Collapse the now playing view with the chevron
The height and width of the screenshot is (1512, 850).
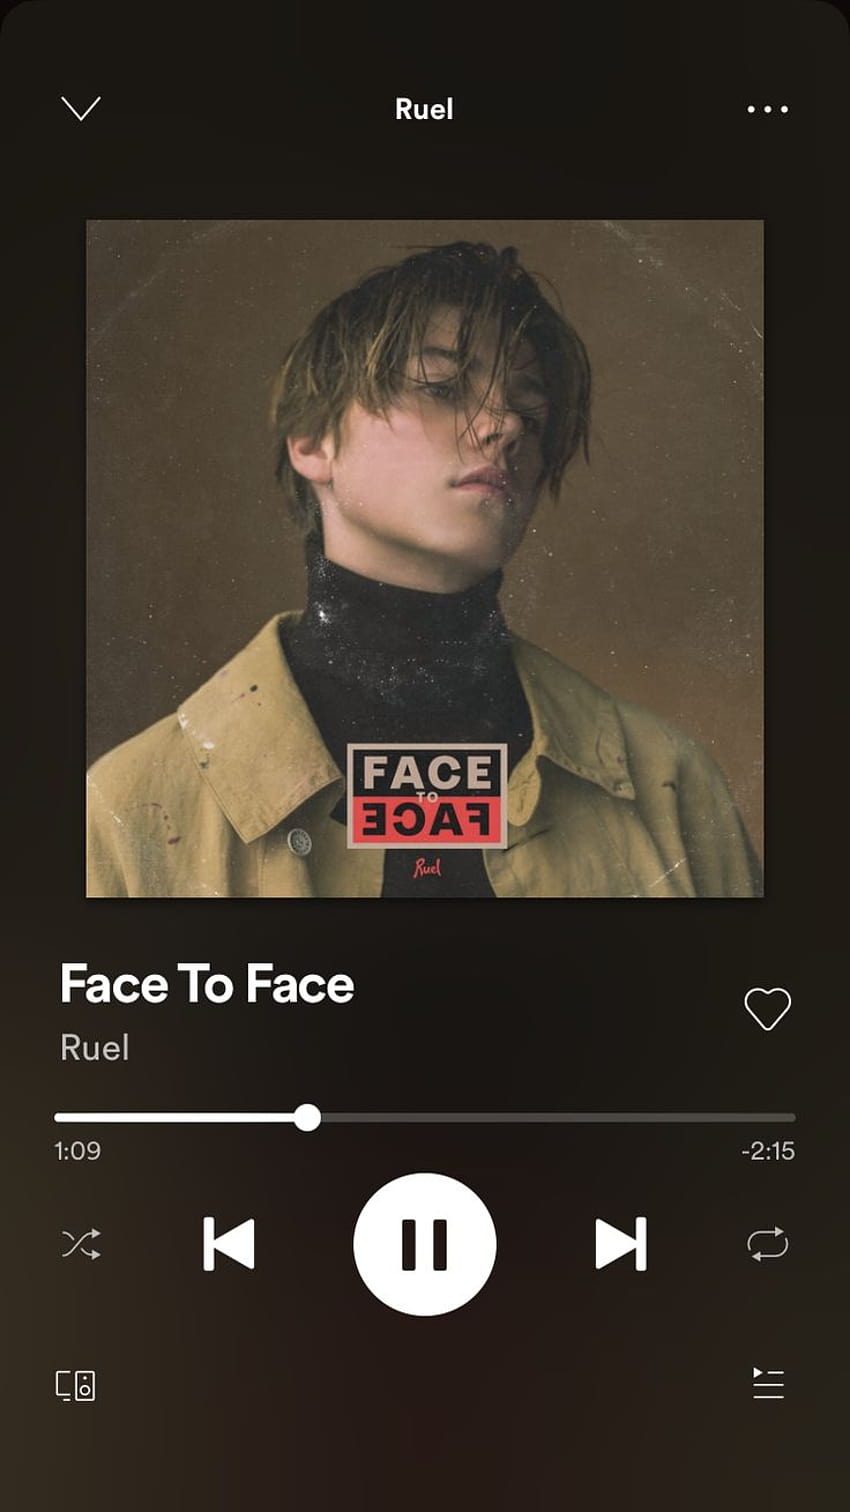81,108
